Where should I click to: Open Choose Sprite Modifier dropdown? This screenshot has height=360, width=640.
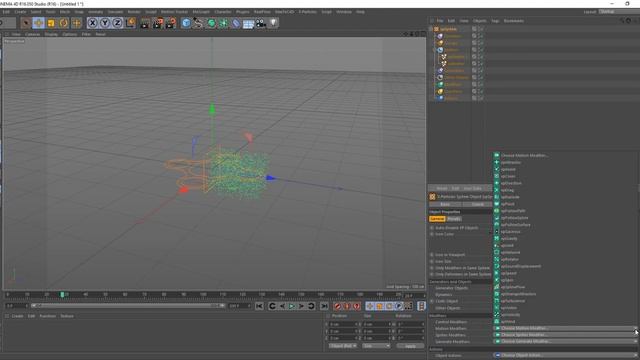(x=565, y=335)
